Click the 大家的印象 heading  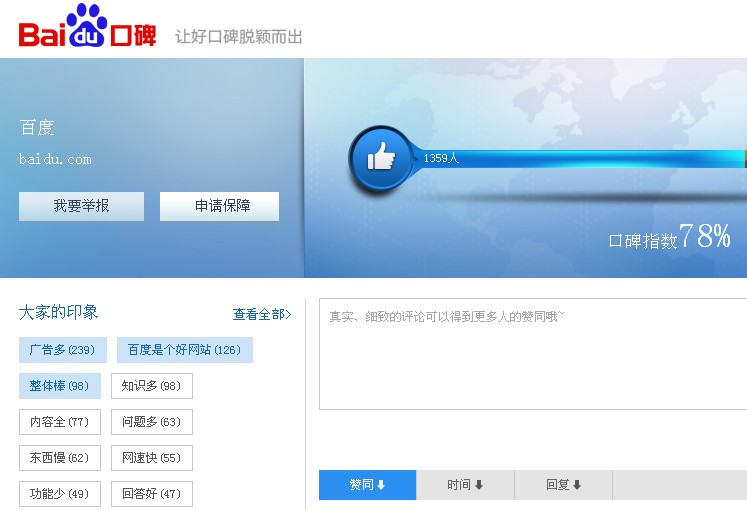point(59,312)
